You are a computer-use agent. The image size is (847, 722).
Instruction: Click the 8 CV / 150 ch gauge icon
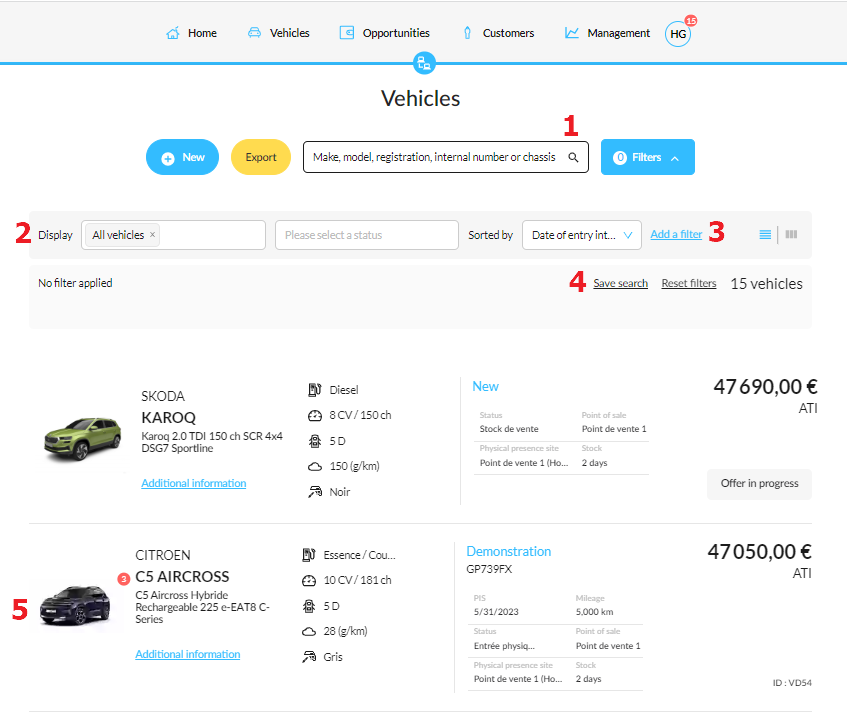[x=314, y=415]
